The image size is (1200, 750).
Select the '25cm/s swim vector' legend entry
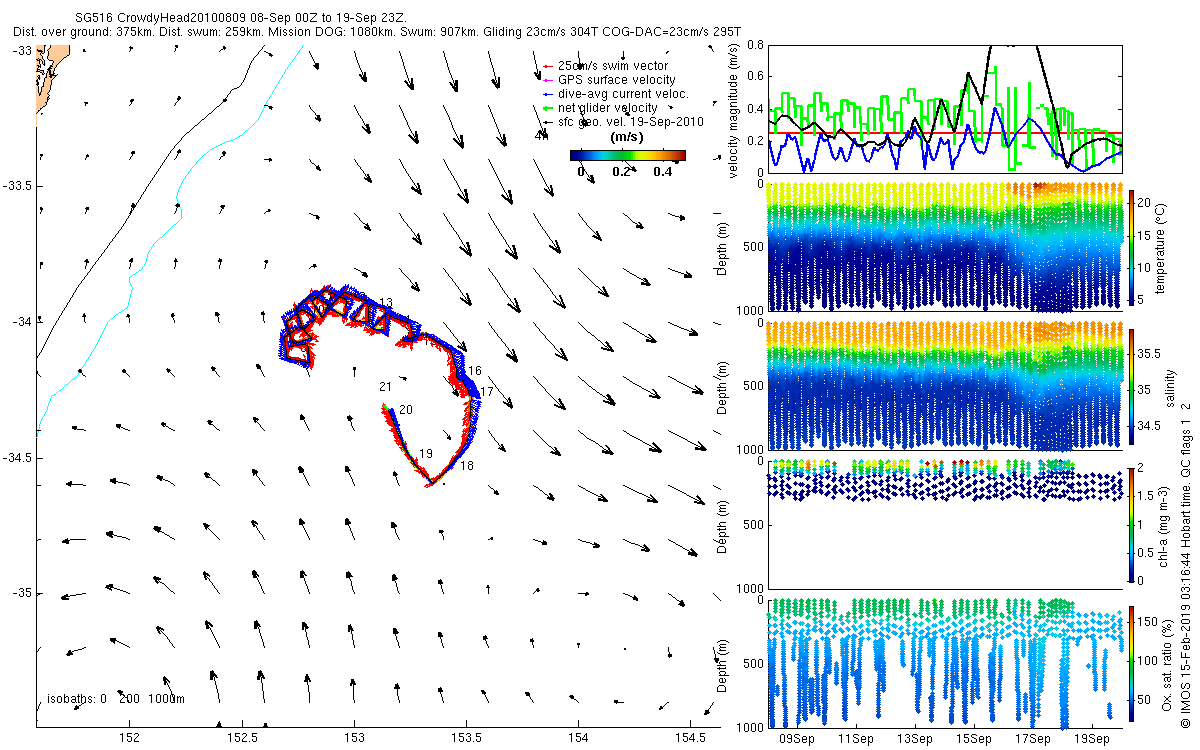point(613,66)
